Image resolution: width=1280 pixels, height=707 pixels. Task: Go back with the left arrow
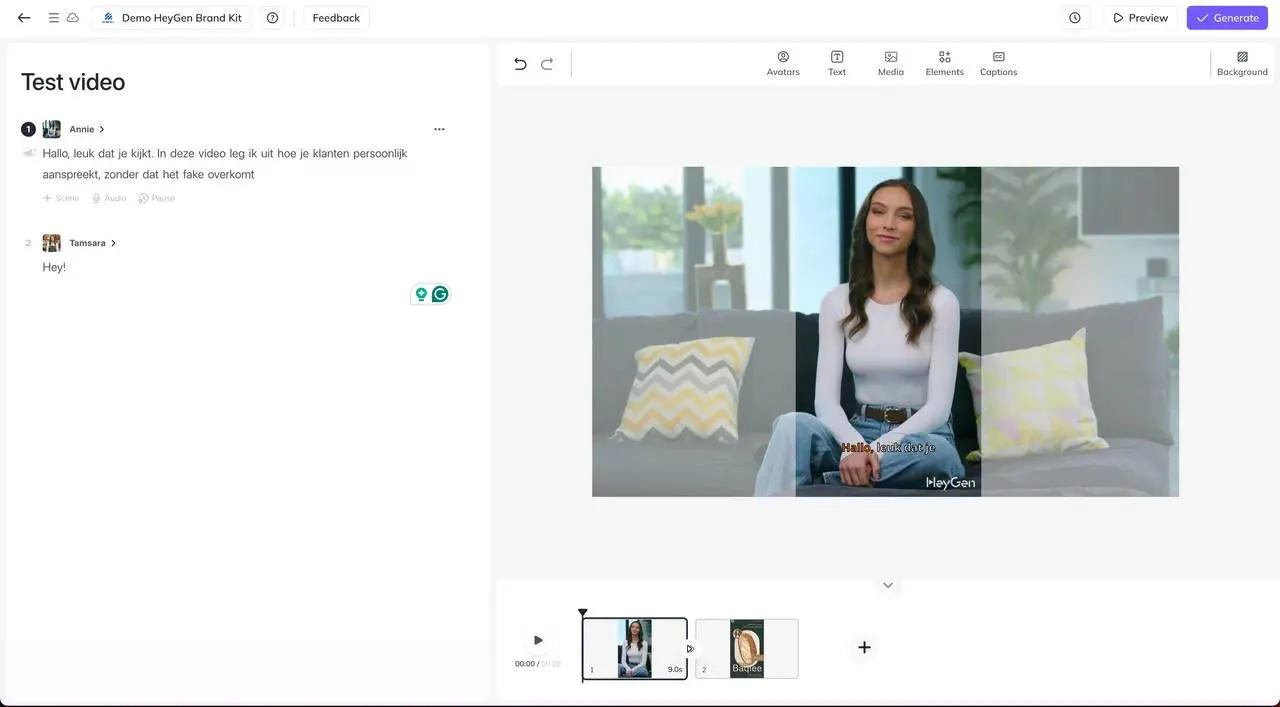point(24,18)
